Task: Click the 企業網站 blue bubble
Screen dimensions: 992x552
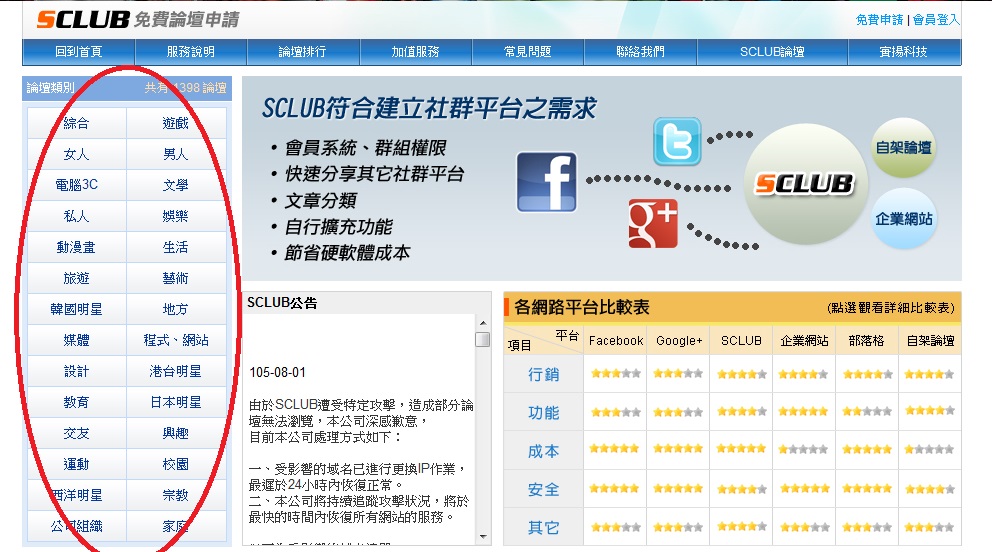Action: pos(903,219)
